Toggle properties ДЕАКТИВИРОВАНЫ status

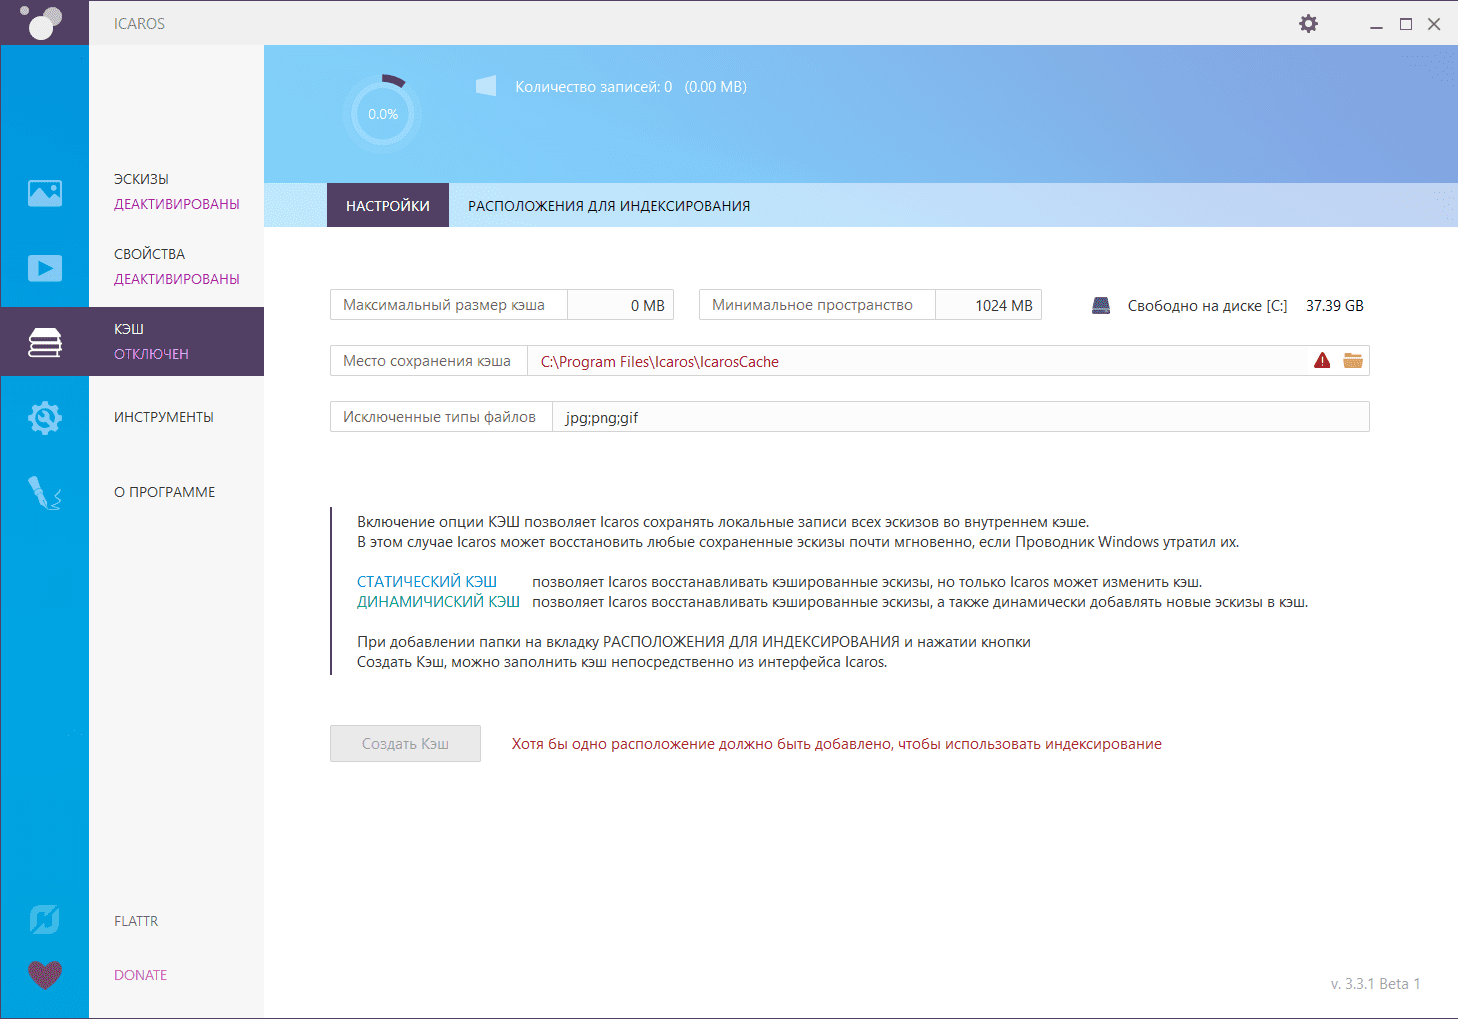(177, 279)
